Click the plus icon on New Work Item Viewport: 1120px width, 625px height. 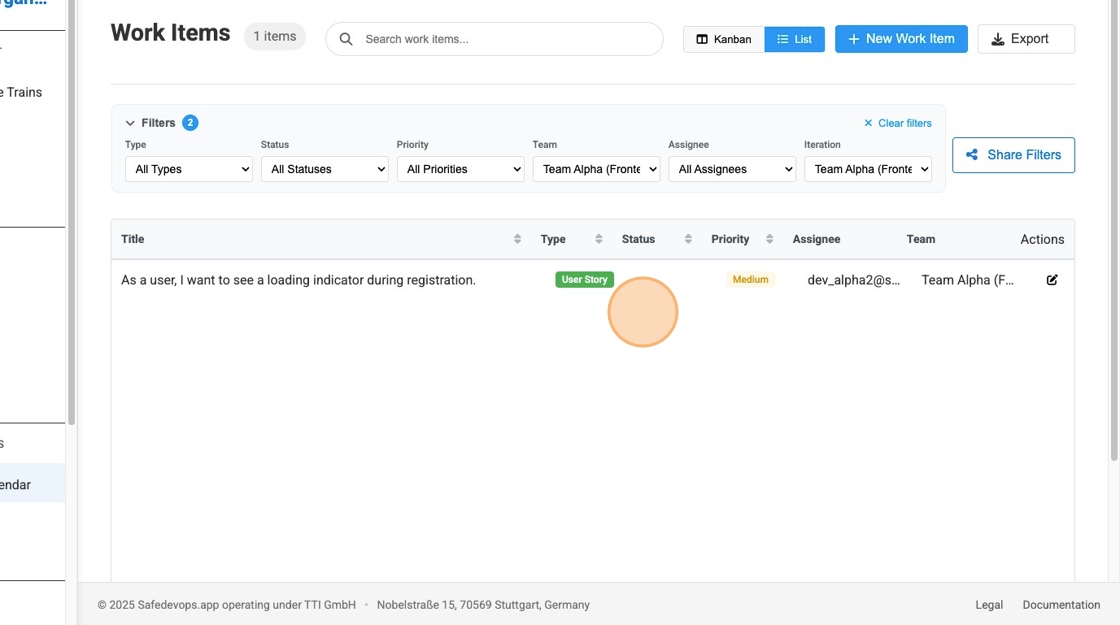(x=852, y=39)
